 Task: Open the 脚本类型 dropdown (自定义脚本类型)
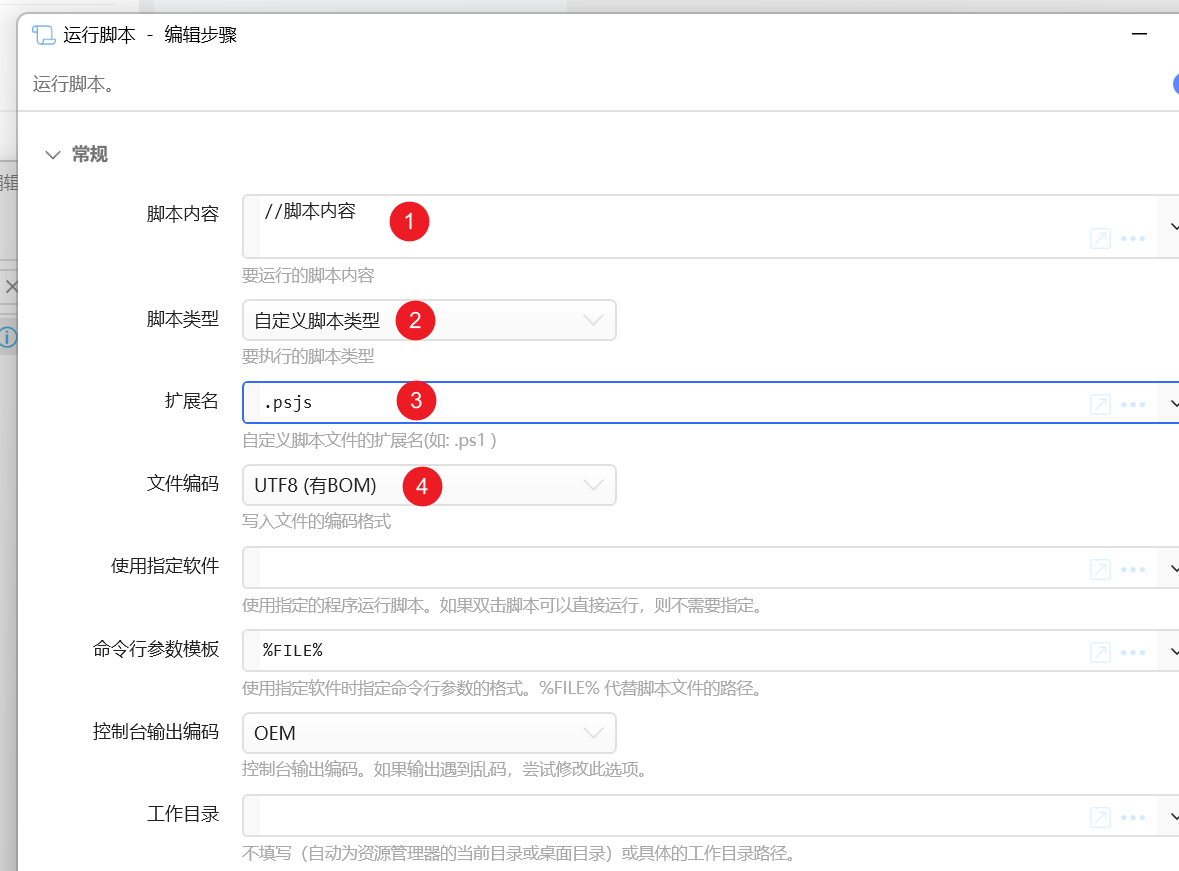click(429, 320)
